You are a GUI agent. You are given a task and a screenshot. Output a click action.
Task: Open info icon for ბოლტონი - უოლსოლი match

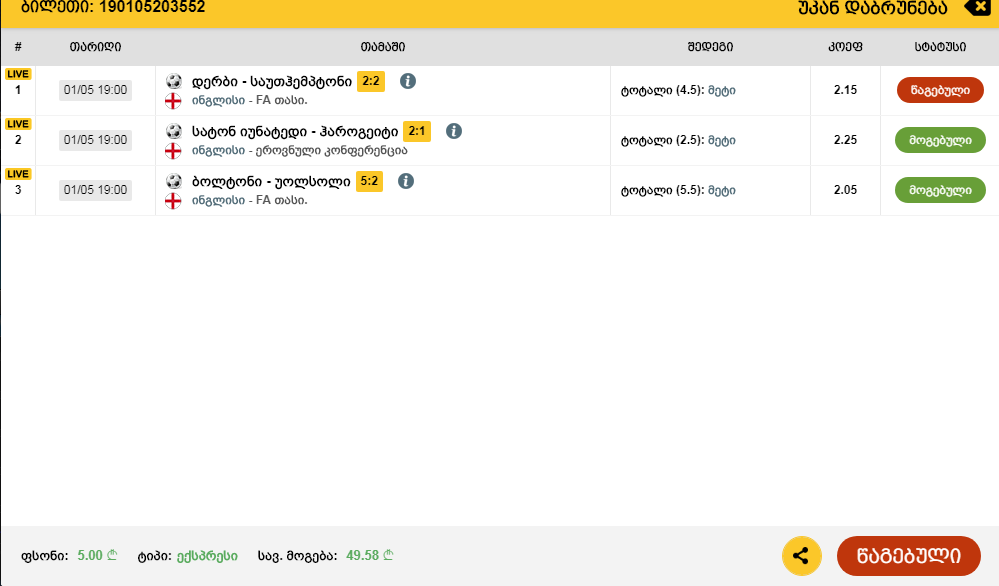(x=406, y=181)
